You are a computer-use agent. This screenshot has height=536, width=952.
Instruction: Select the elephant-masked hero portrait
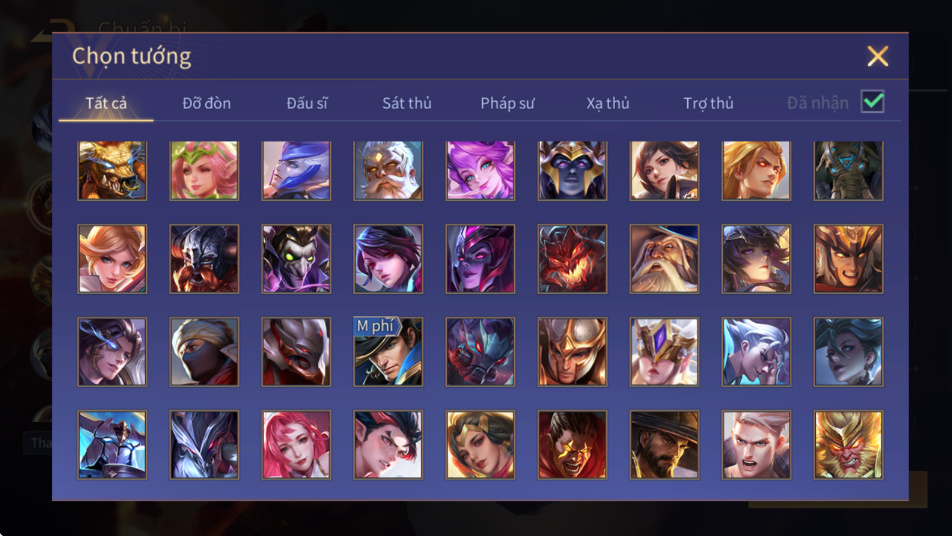(x=848, y=171)
